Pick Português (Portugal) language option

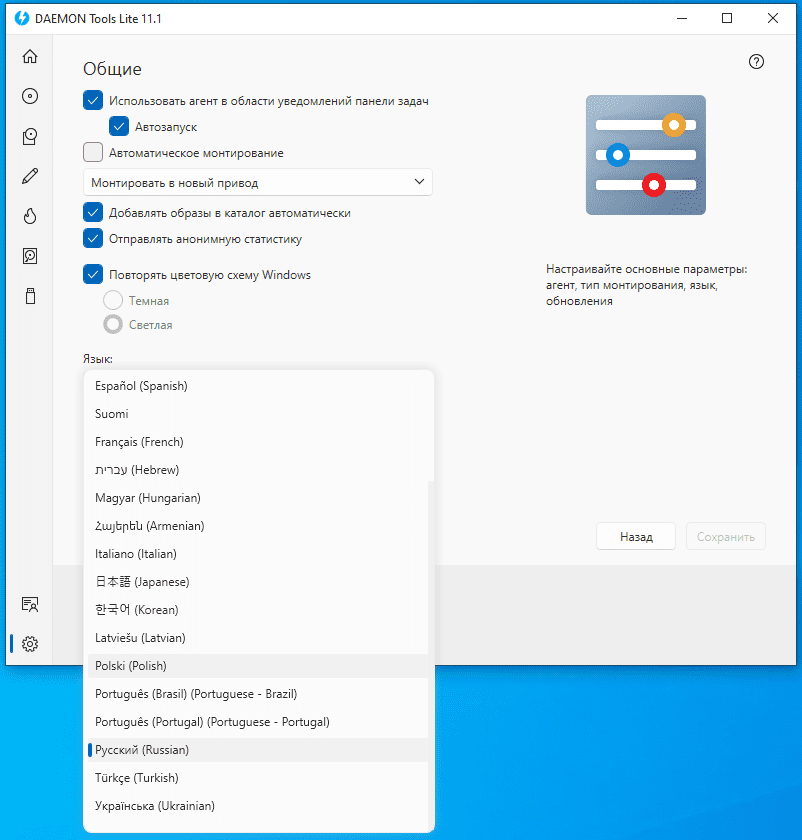coord(258,722)
